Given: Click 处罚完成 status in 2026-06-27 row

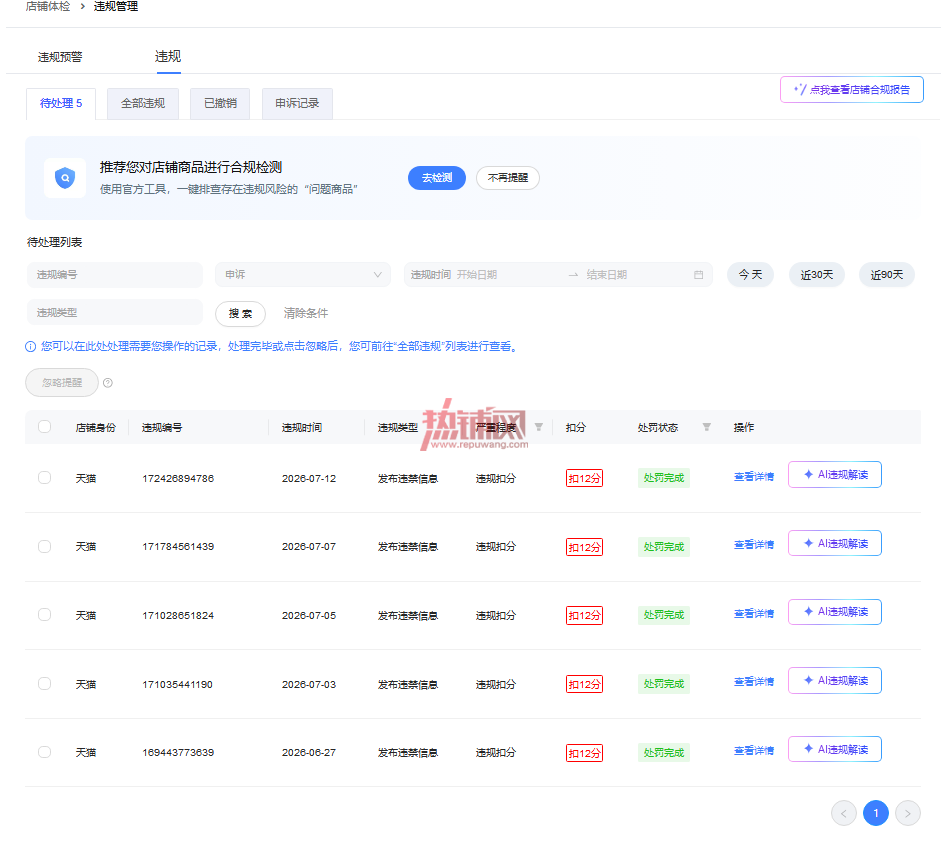Looking at the screenshot, I should tap(664, 753).
